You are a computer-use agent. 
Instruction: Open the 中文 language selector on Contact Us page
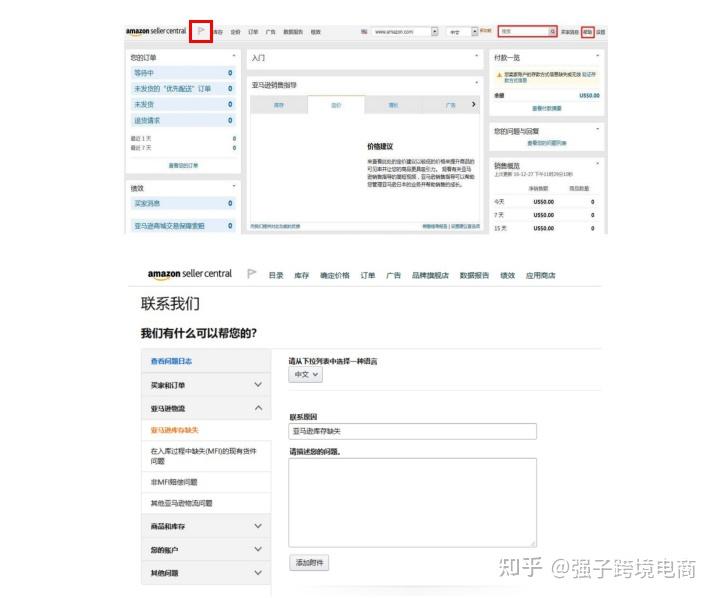[x=306, y=374]
